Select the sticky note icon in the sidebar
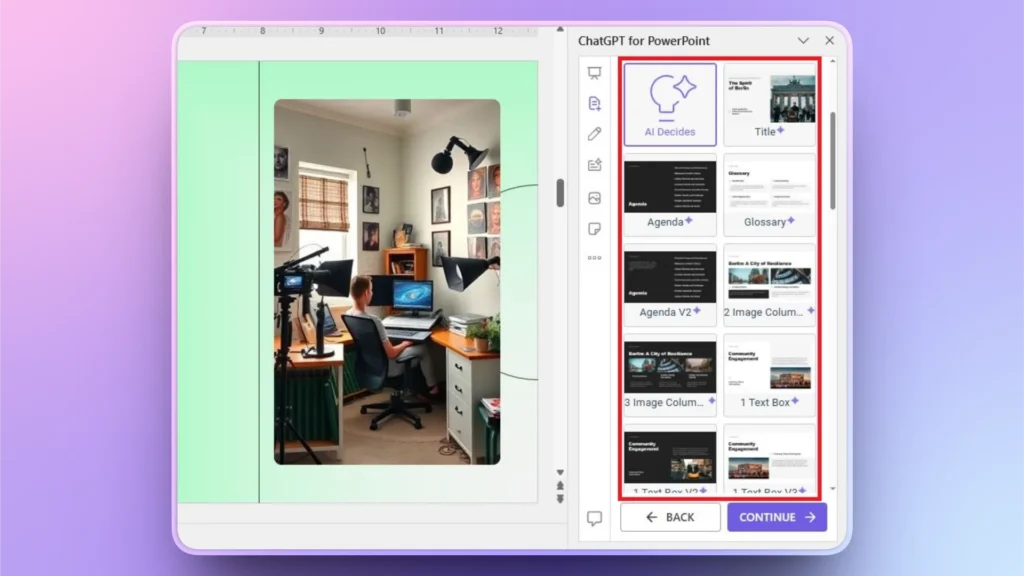The width and height of the screenshot is (1024, 576). pos(595,227)
